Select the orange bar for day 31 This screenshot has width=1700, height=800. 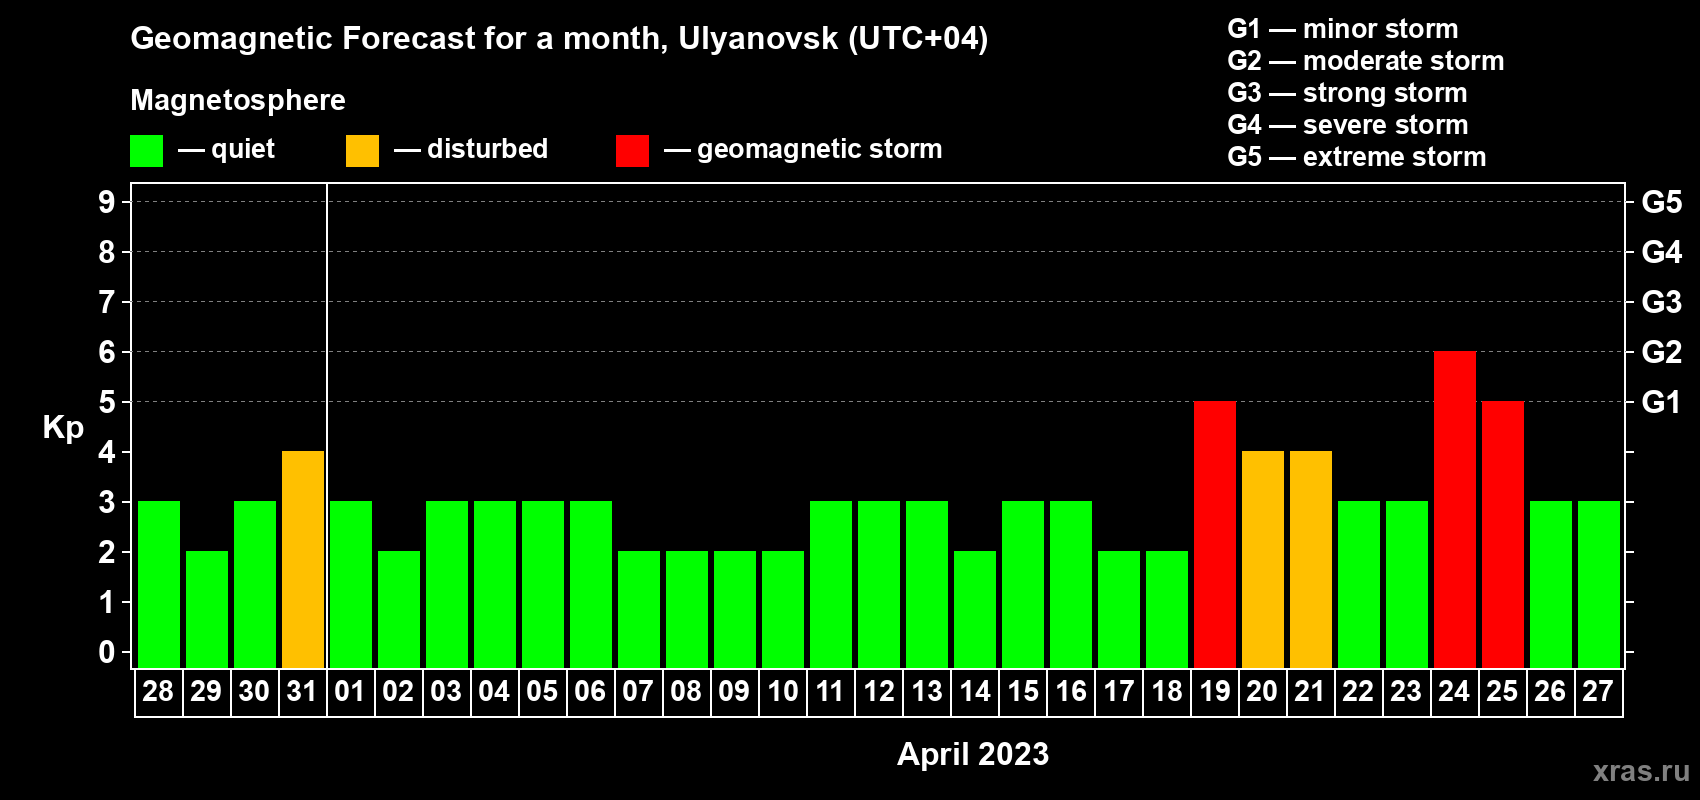(x=303, y=559)
